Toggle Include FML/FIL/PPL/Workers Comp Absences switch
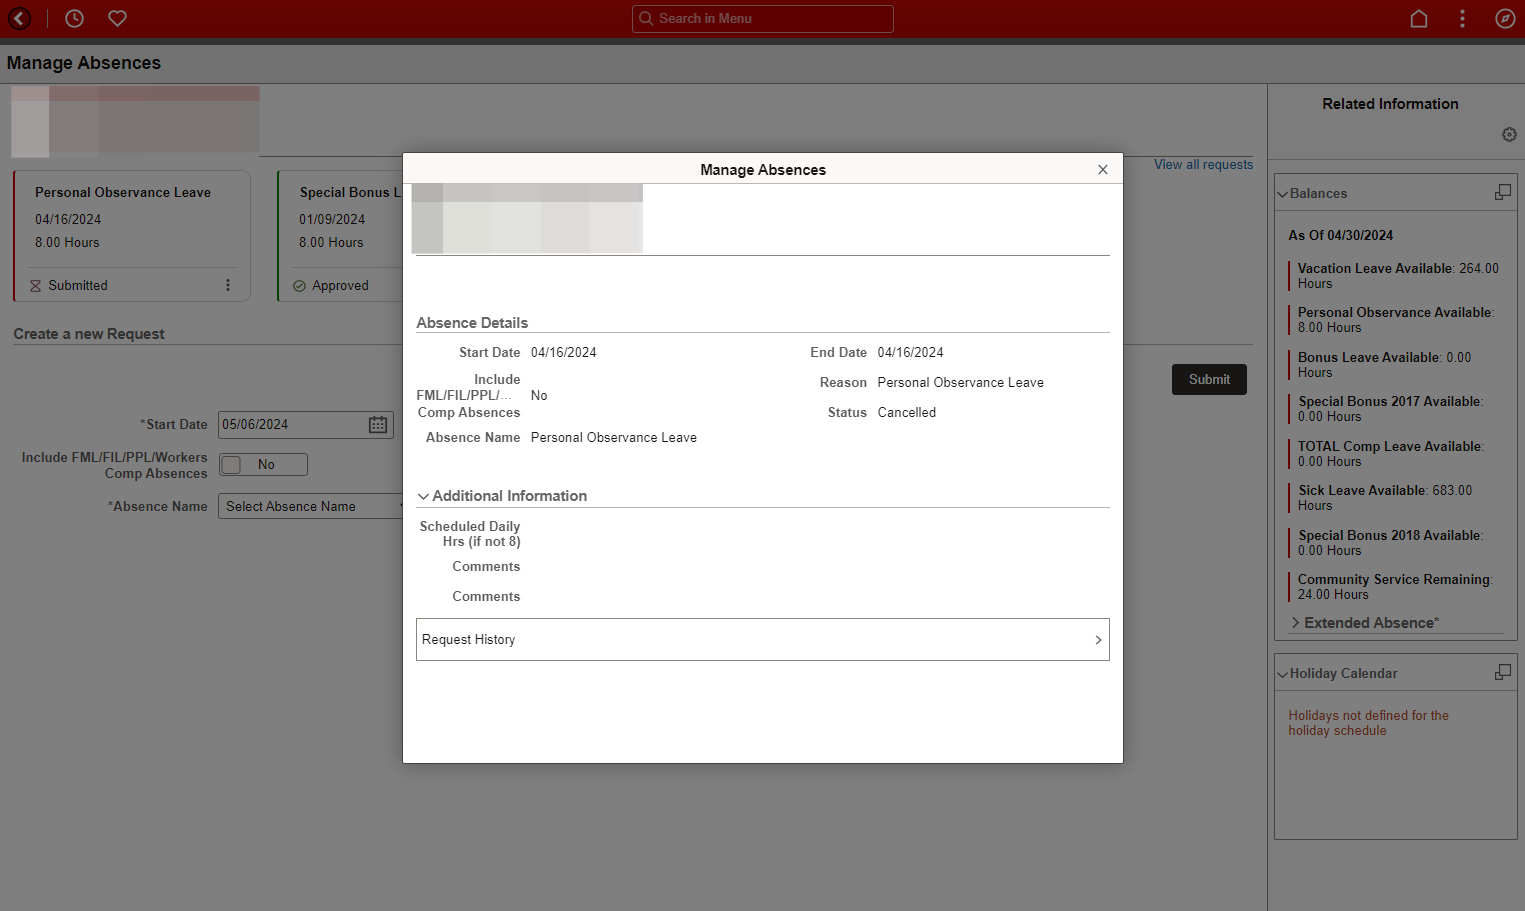This screenshot has height=911, width=1525. [263, 464]
